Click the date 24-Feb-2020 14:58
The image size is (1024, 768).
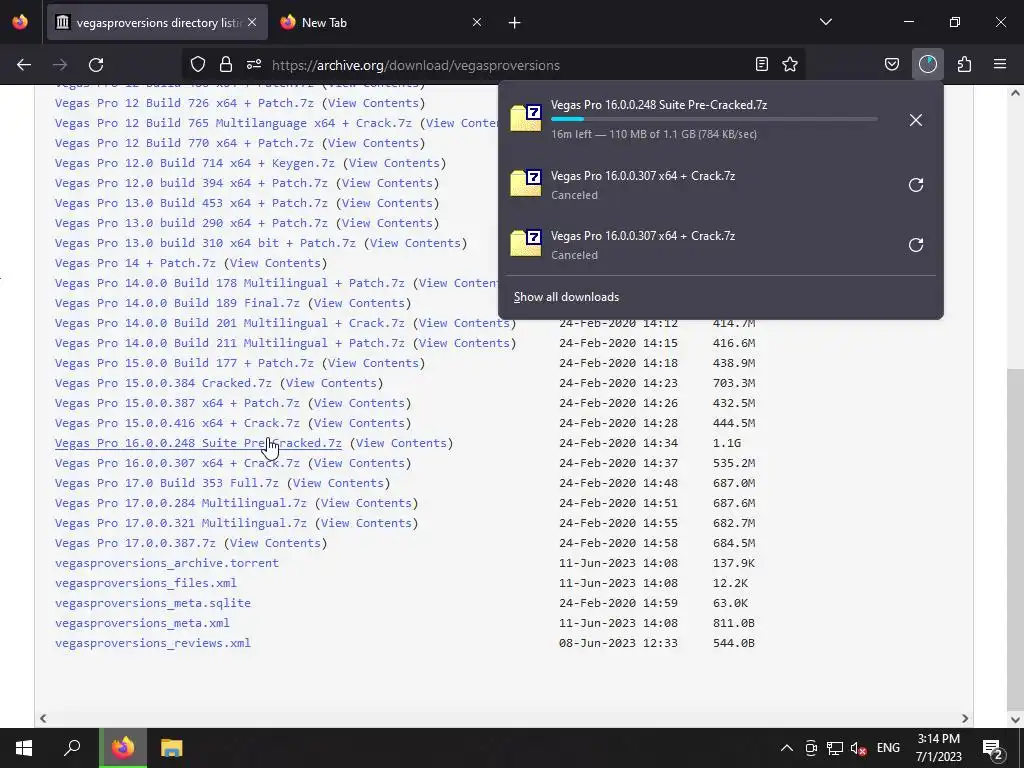click(618, 543)
